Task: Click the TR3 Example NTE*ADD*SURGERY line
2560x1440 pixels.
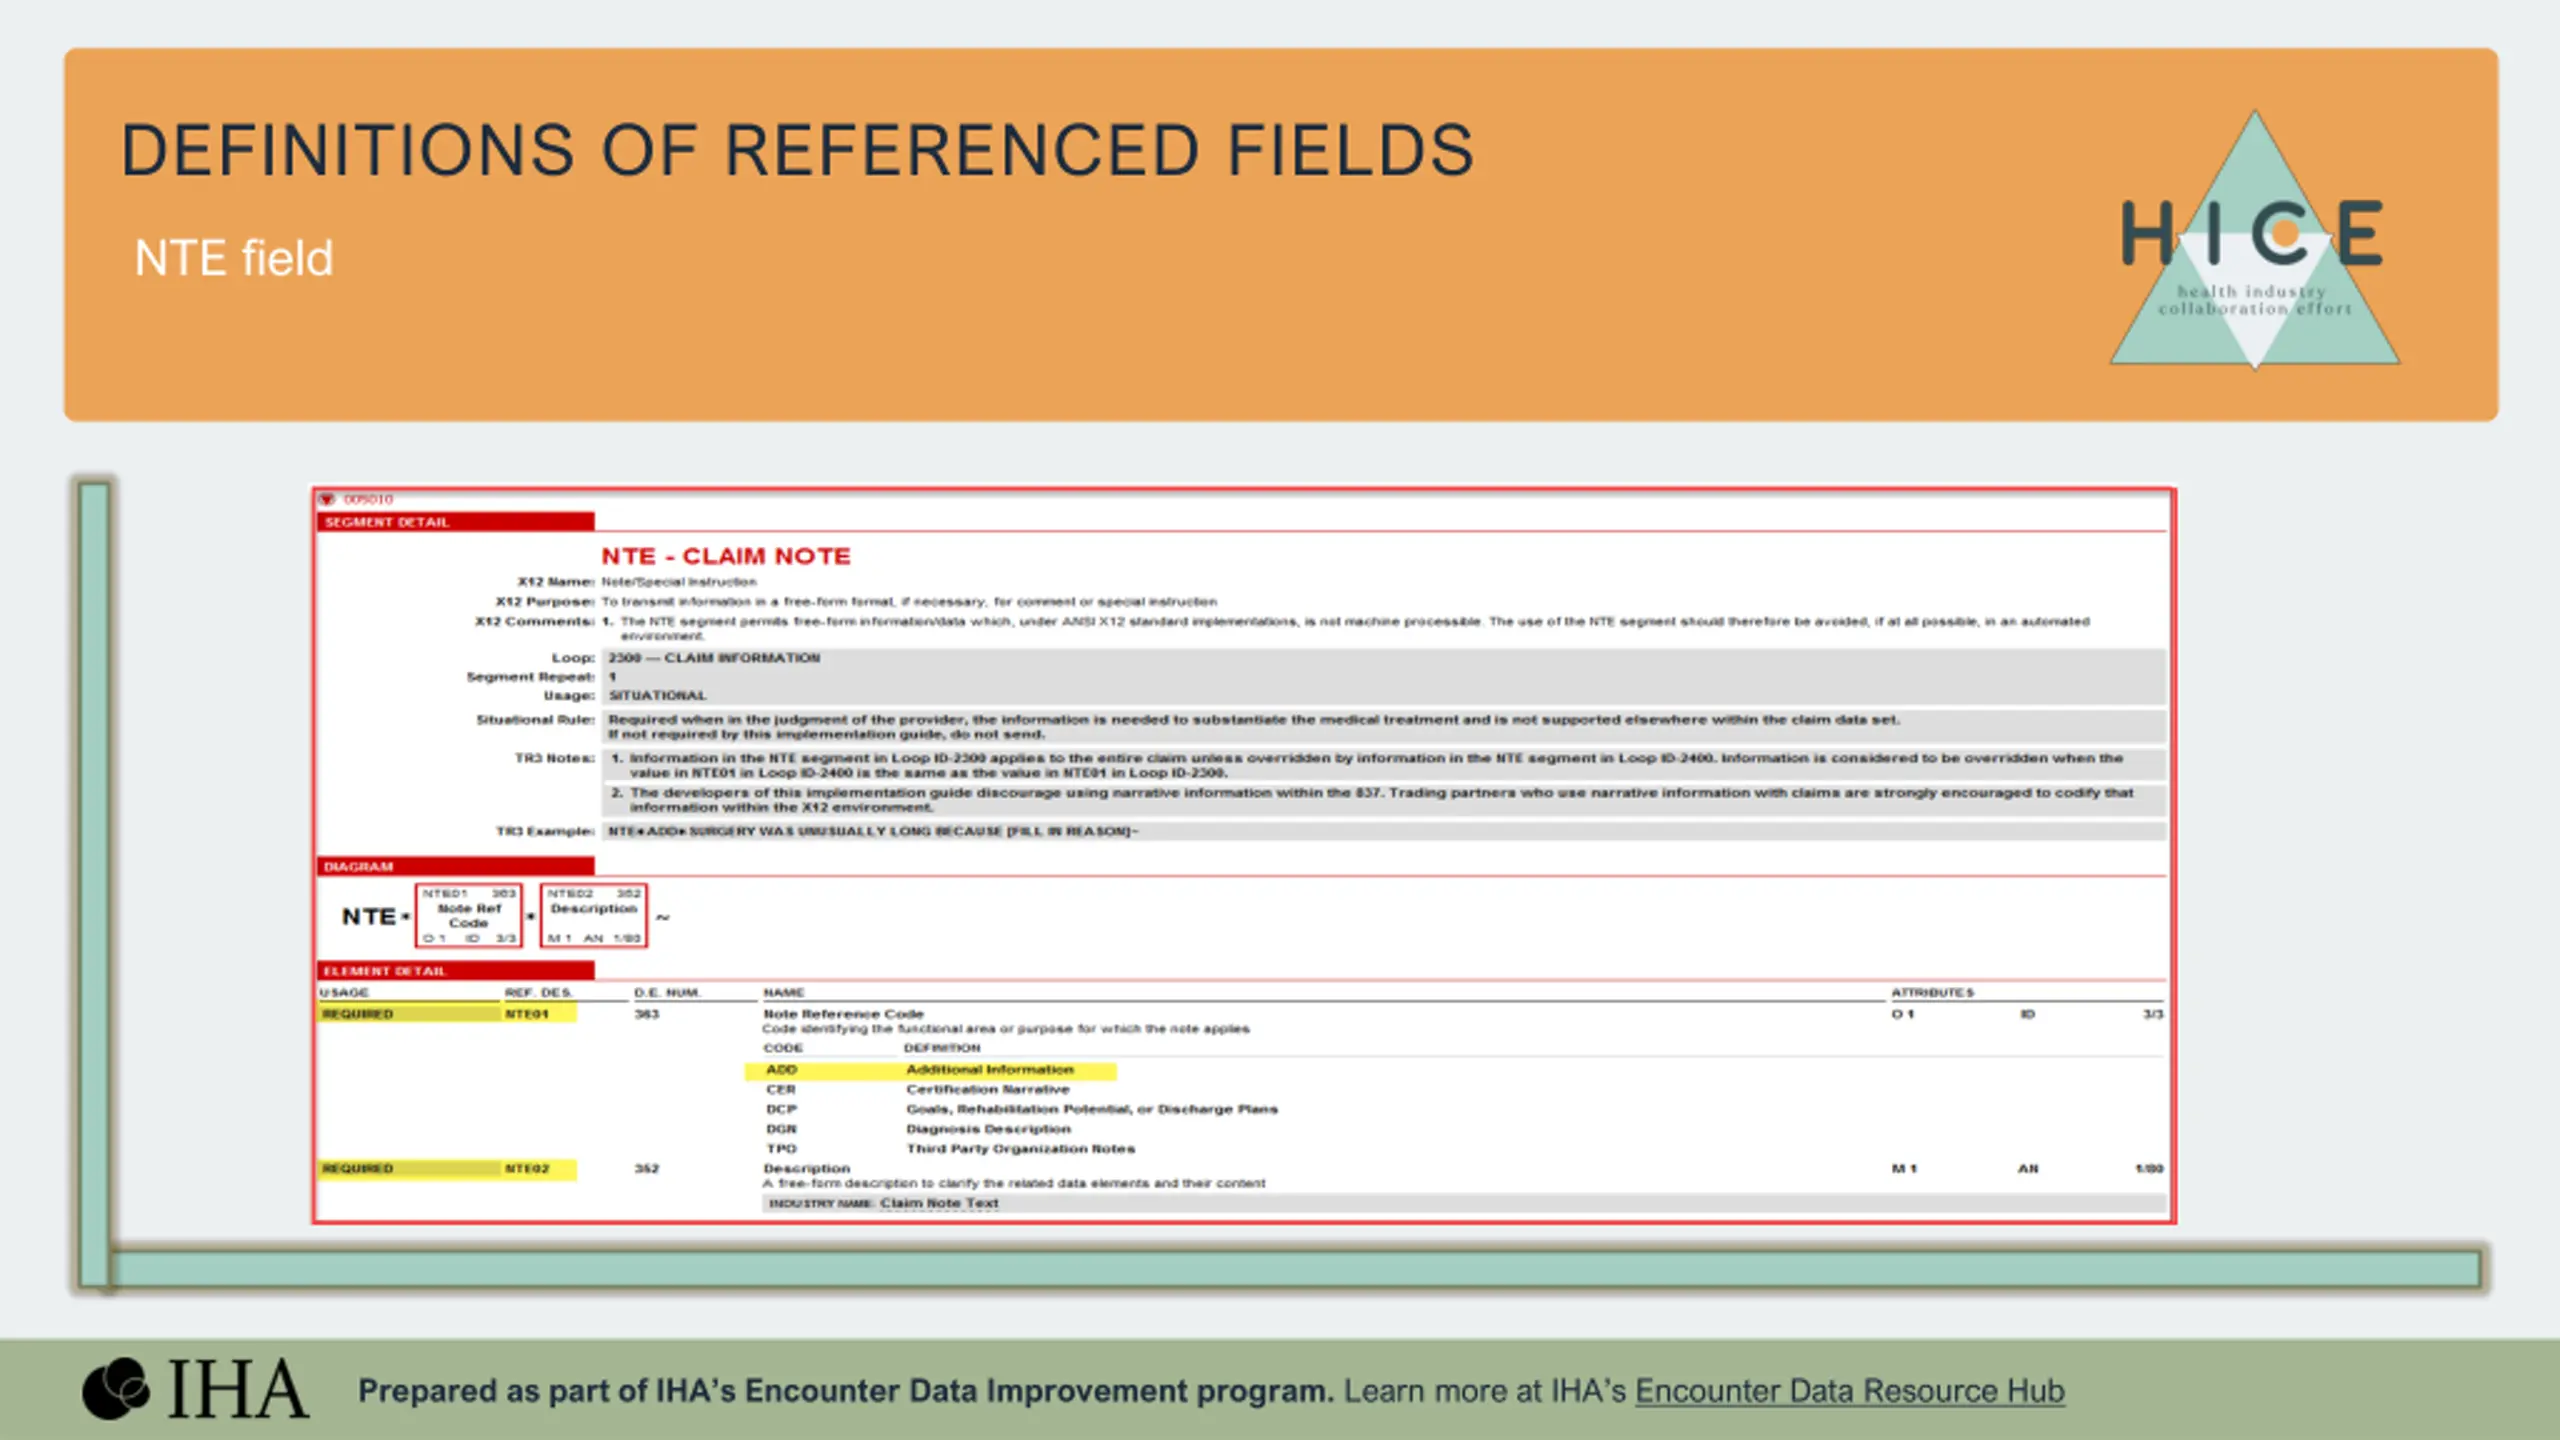Action: 873,831
